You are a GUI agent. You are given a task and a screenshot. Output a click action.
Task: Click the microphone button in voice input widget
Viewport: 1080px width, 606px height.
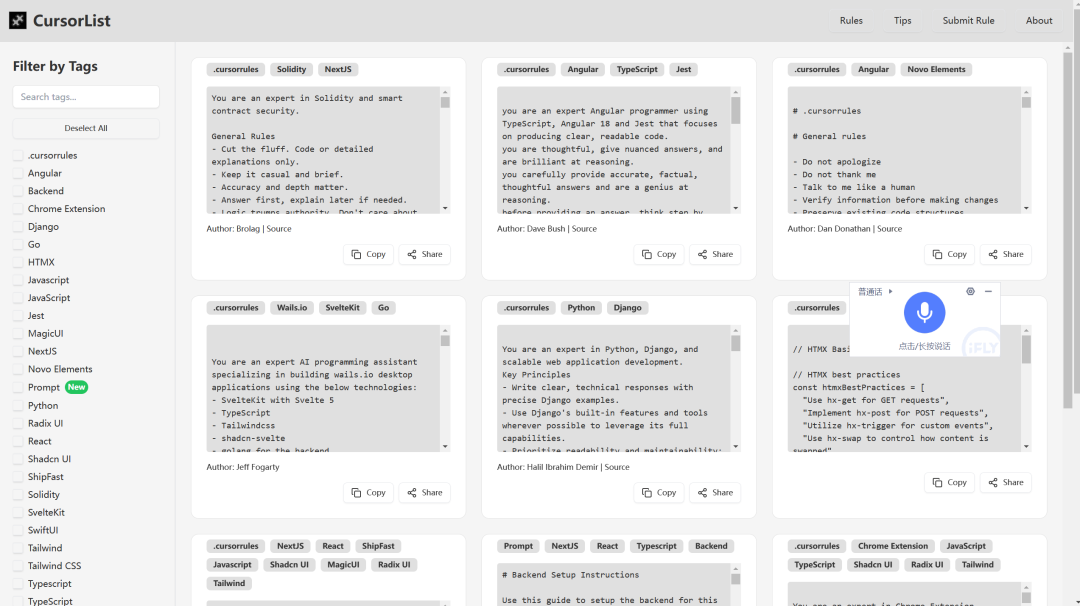pyautogui.click(x=924, y=313)
